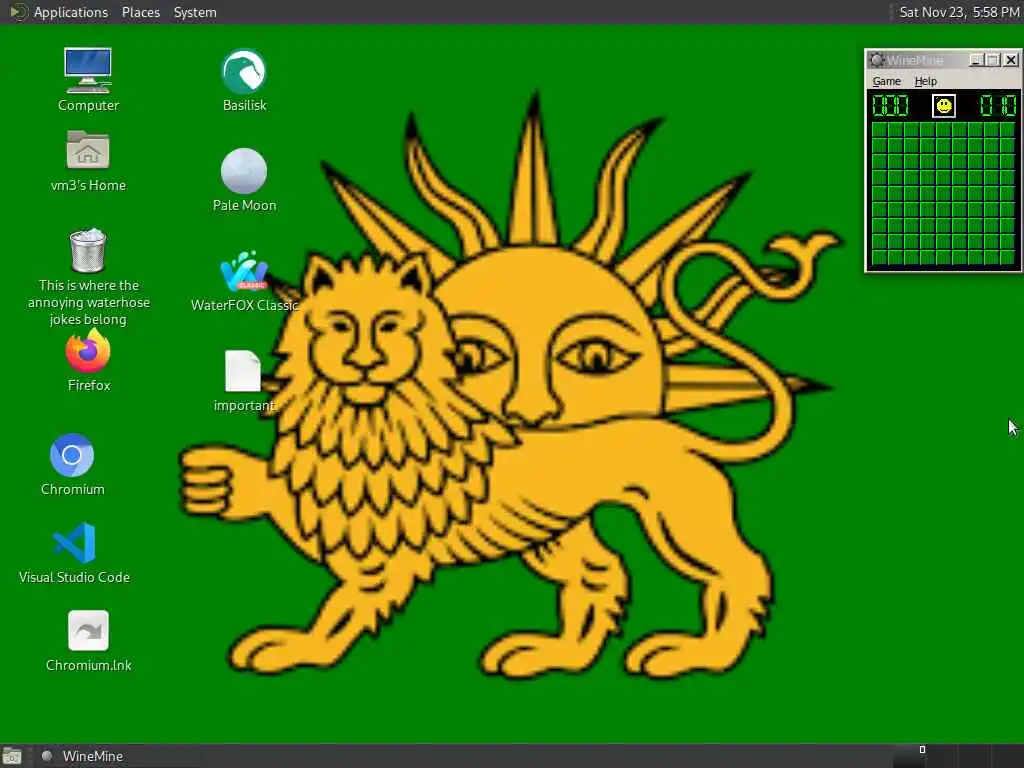The height and width of the screenshot is (768, 1024).
Task: Reveal the top-left cell of the minefield
Action: [x=879, y=130]
